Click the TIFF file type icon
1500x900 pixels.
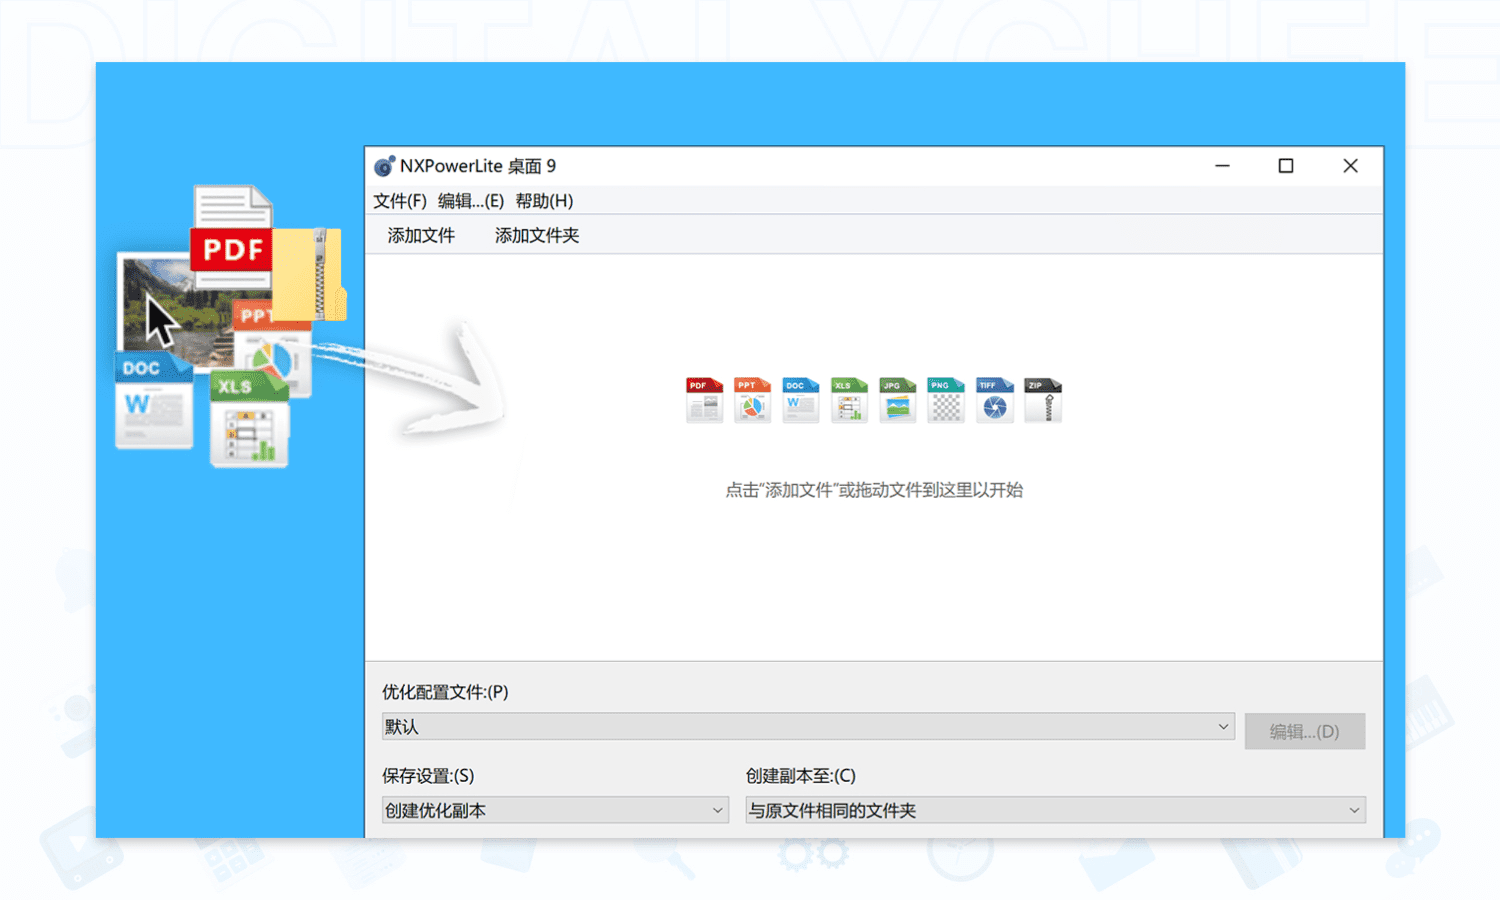click(994, 400)
